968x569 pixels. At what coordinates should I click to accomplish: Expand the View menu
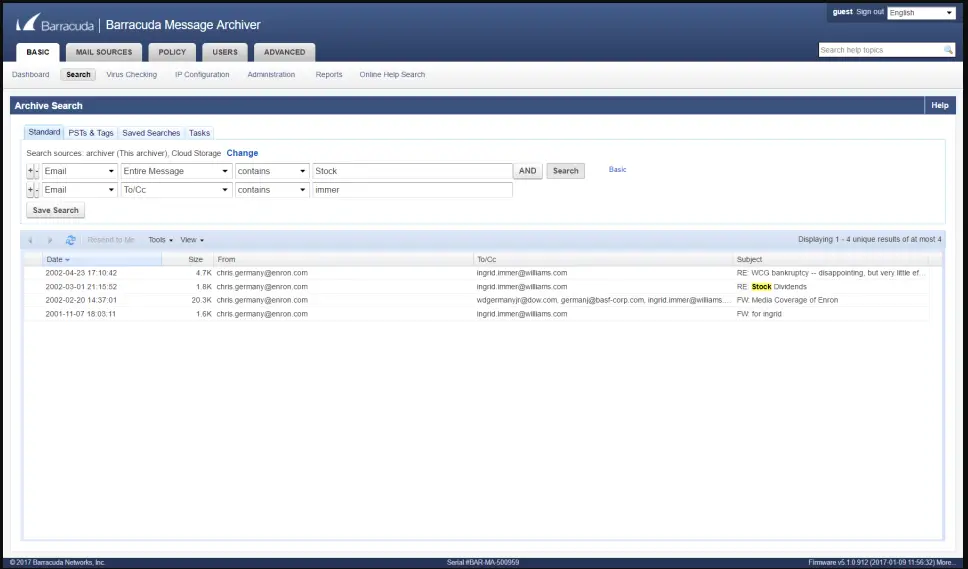click(x=192, y=240)
